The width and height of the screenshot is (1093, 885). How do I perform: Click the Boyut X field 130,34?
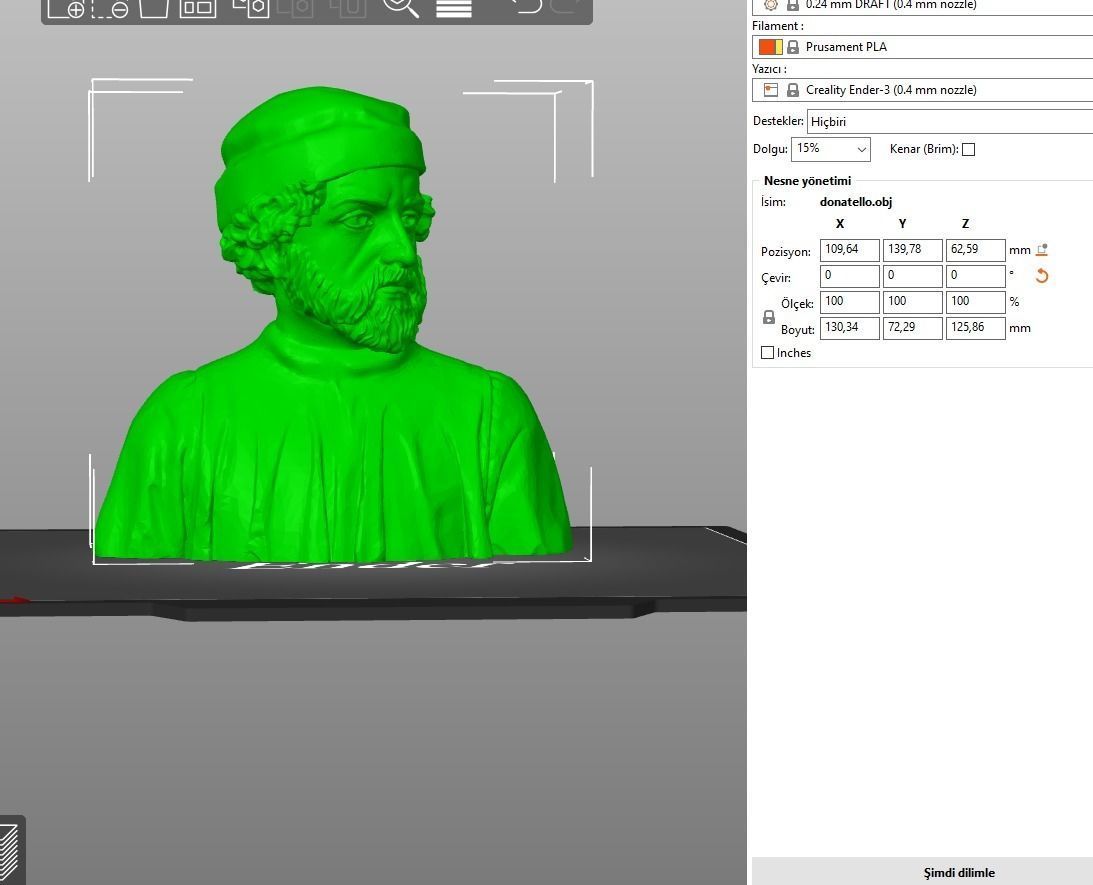pyautogui.click(x=850, y=328)
